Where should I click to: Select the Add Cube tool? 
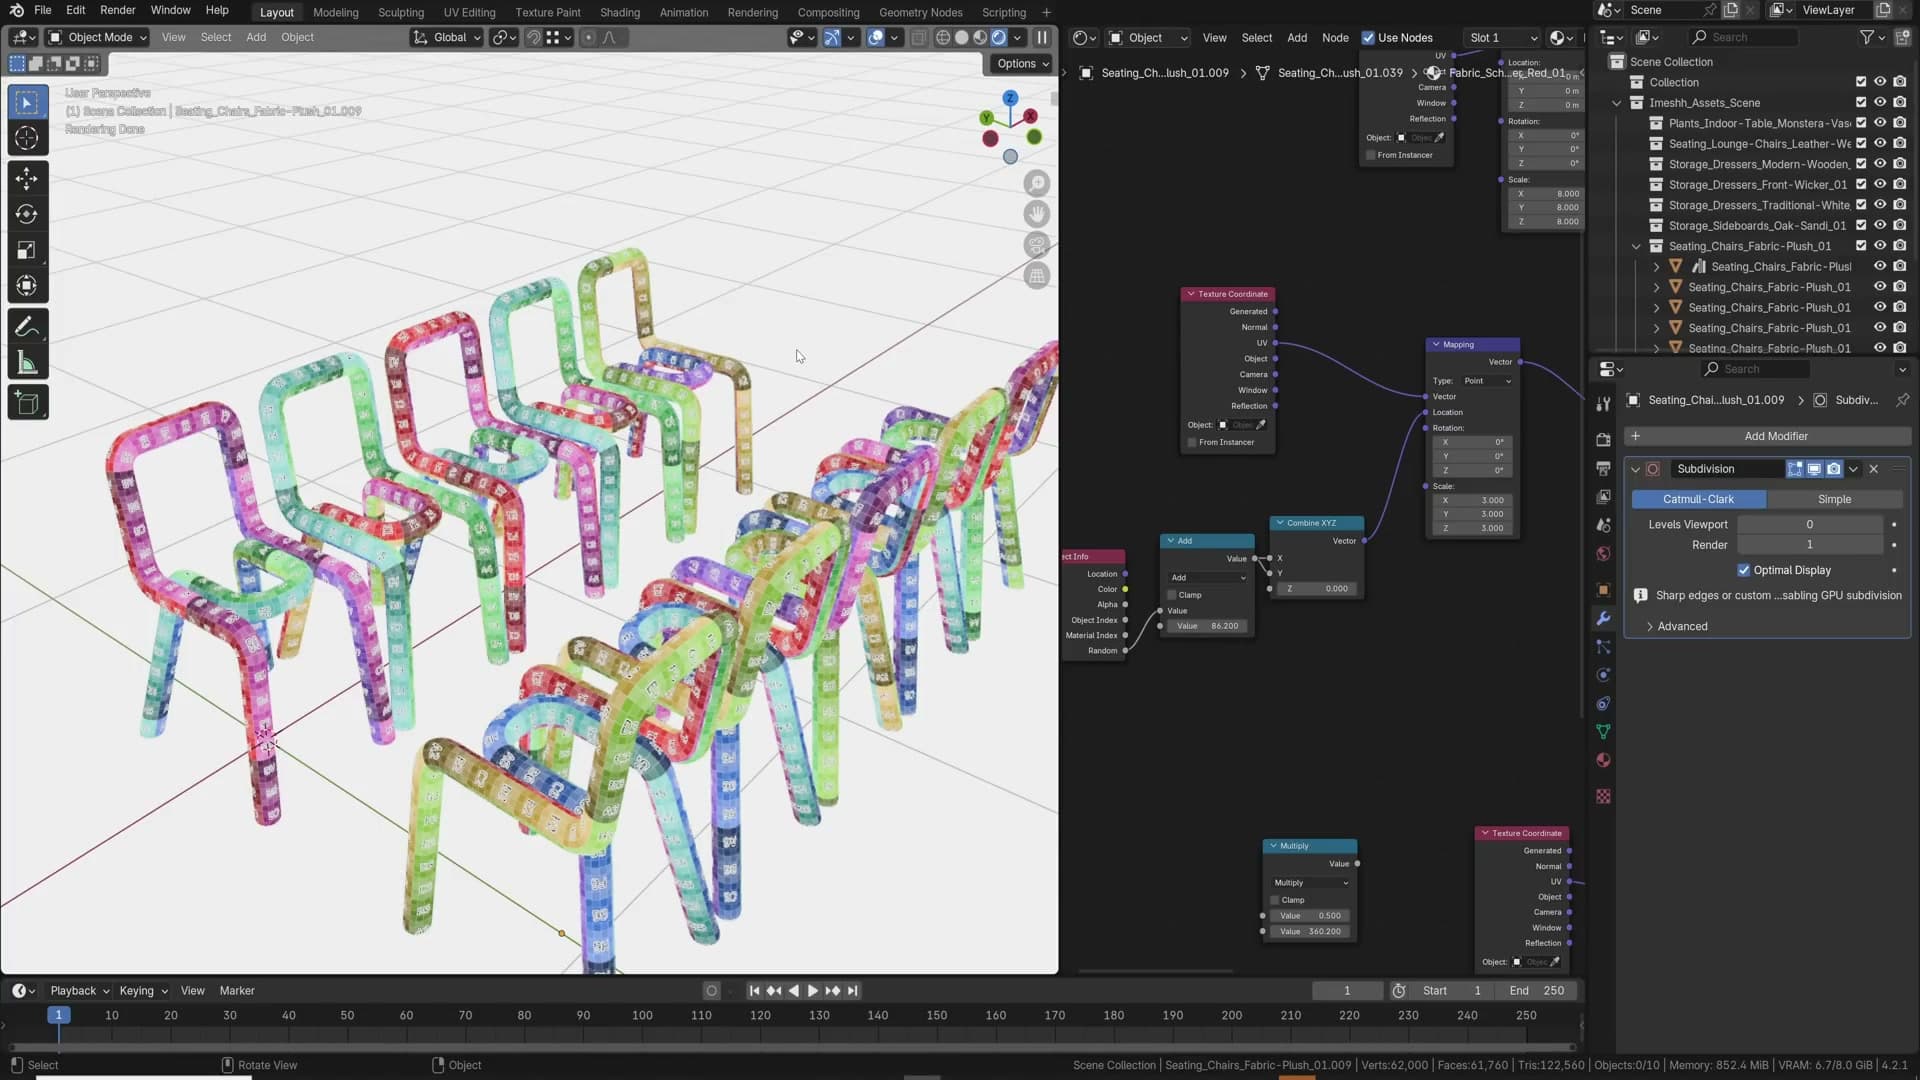27,404
